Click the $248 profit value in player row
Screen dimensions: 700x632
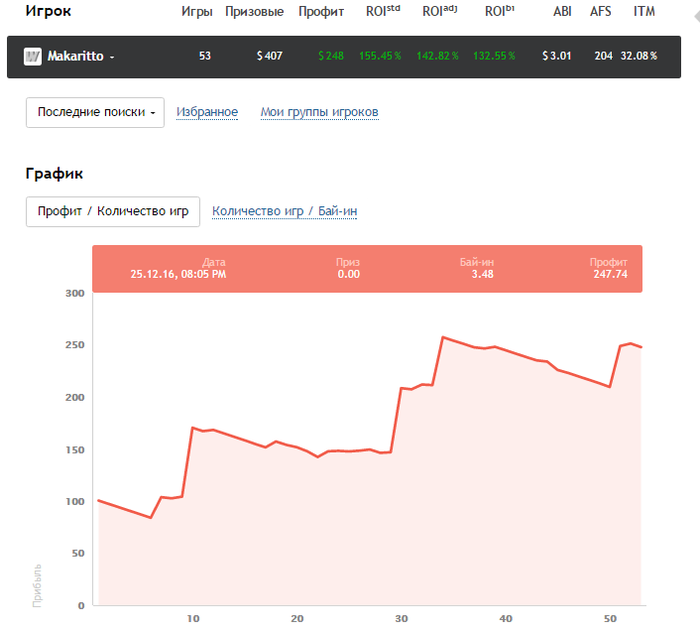click(x=331, y=56)
